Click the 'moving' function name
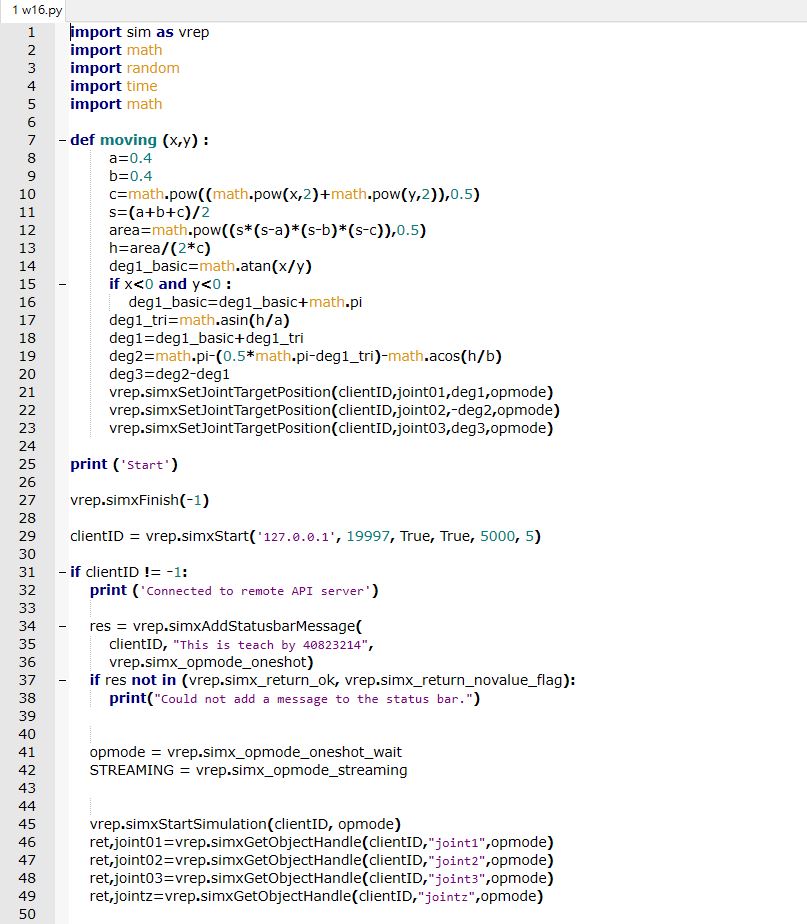 click(x=129, y=140)
